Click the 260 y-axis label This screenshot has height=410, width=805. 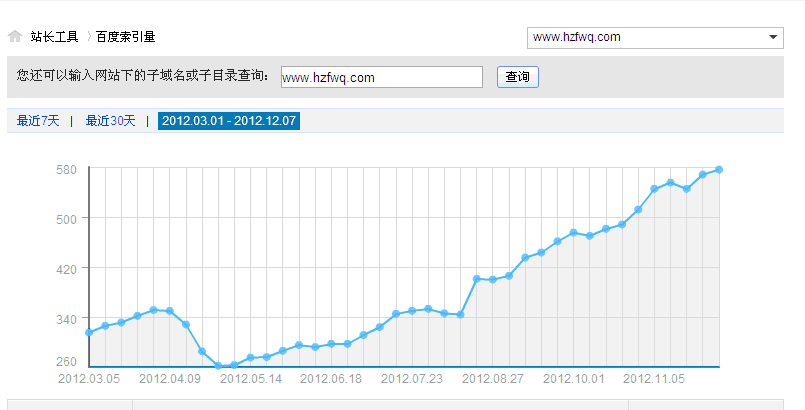coord(66,362)
